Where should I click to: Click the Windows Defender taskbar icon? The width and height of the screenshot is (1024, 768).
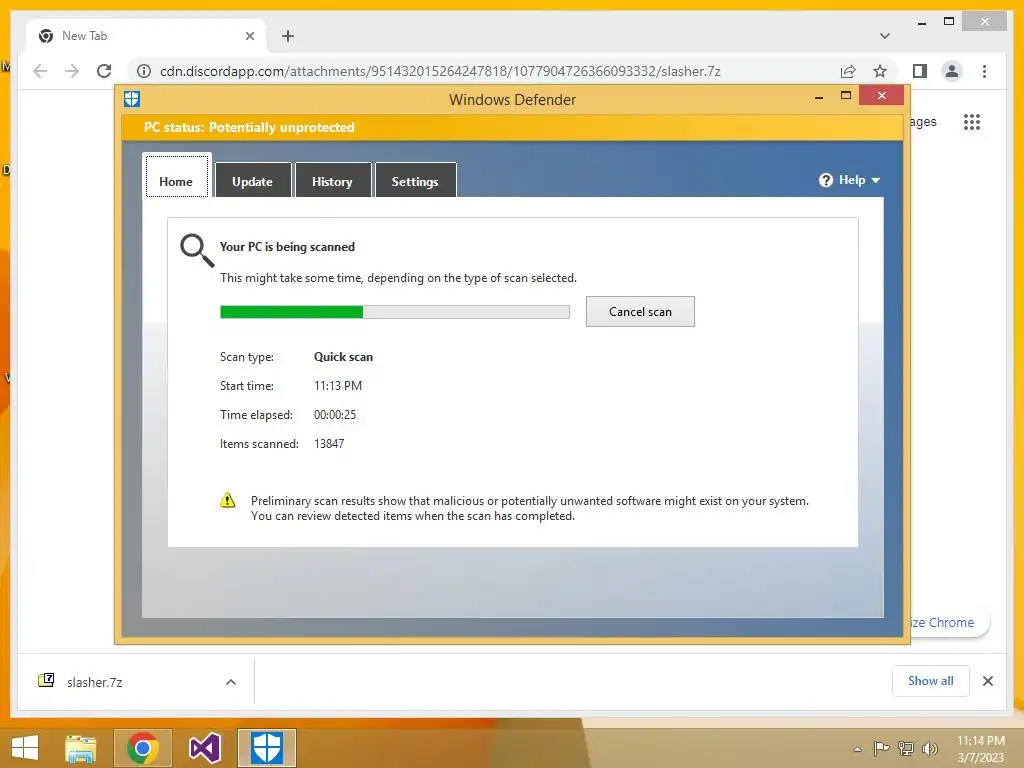266,748
